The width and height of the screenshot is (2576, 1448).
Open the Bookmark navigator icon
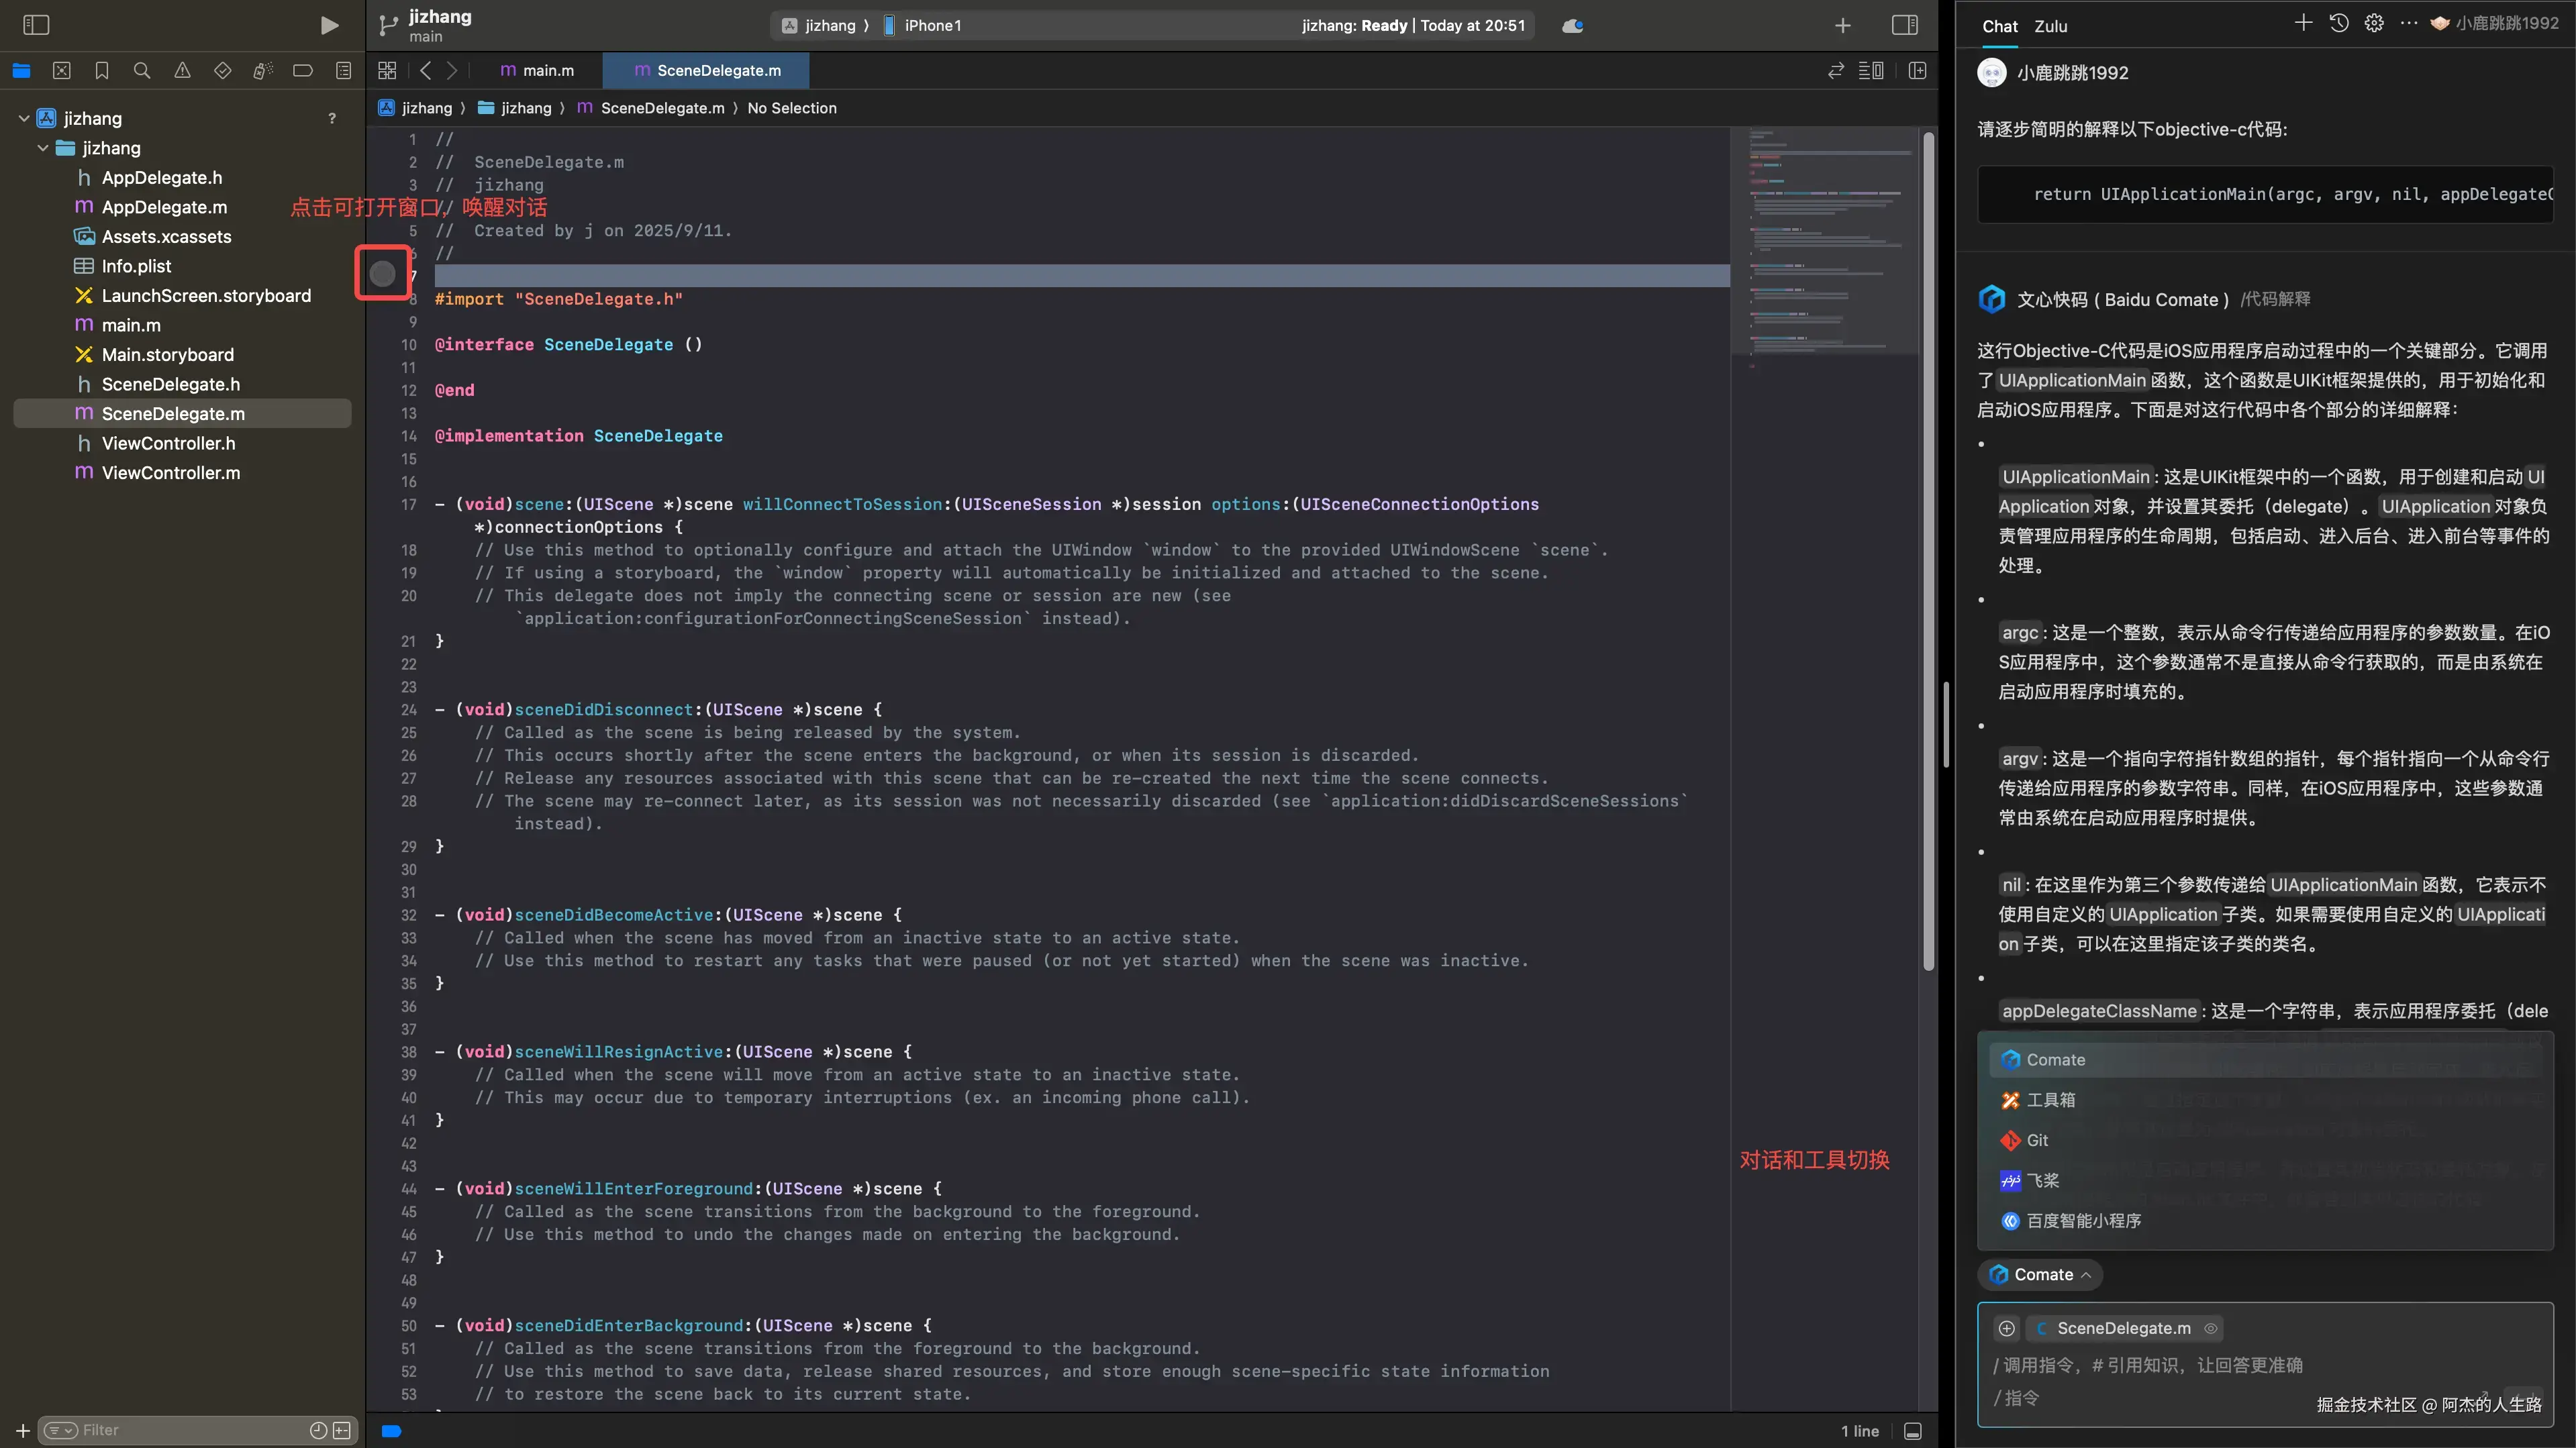point(102,71)
